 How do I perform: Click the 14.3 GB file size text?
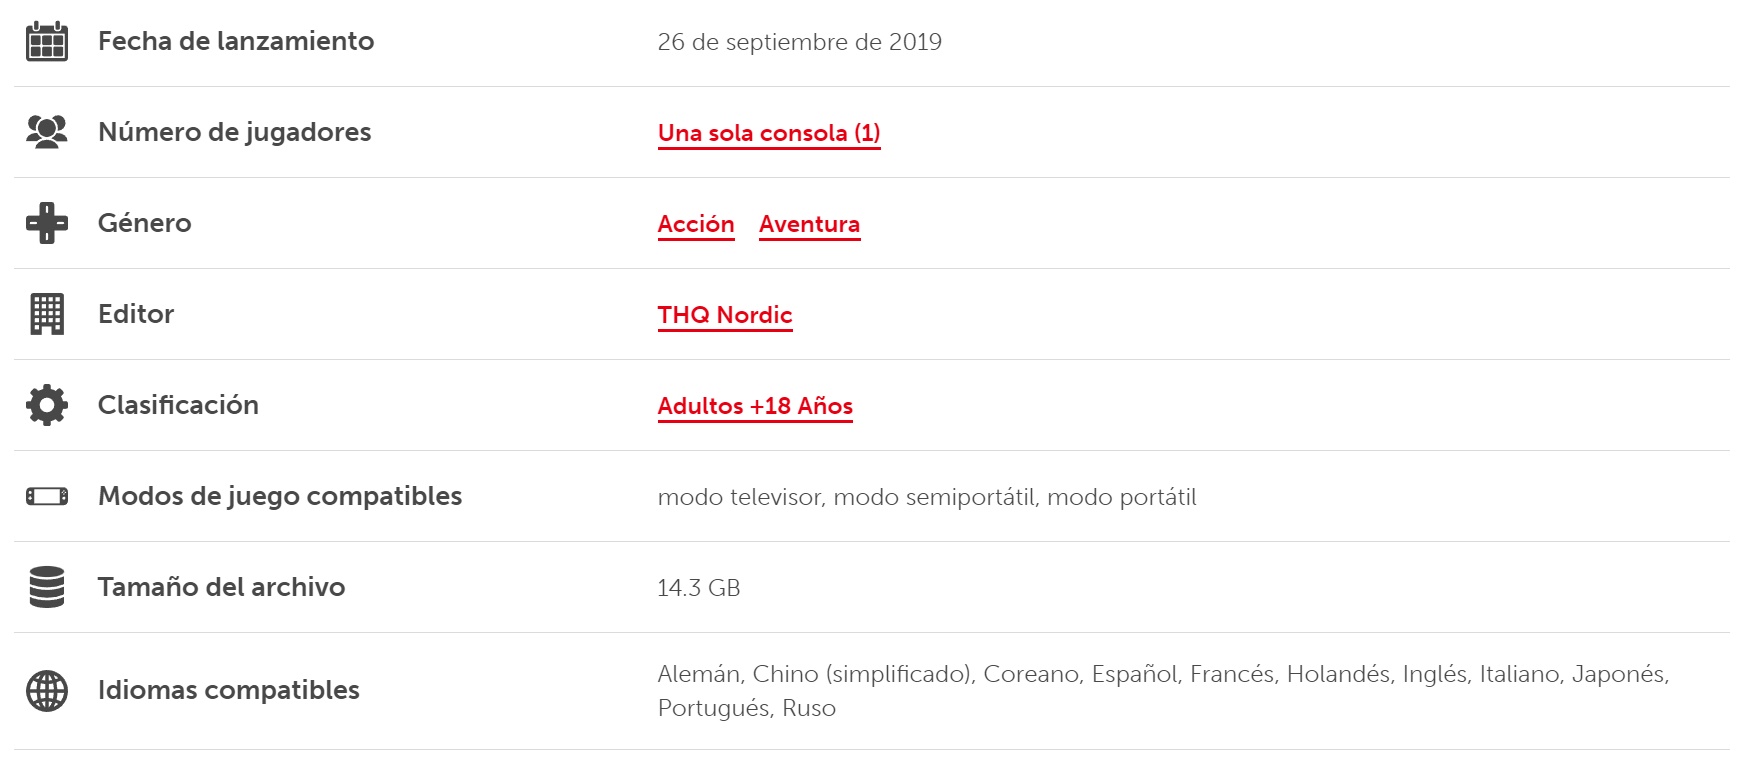point(699,588)
